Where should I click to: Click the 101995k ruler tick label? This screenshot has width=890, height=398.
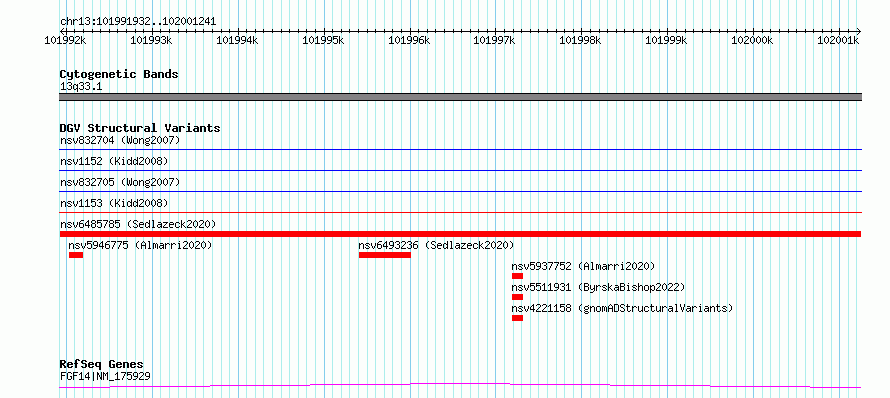click(323, 40)
